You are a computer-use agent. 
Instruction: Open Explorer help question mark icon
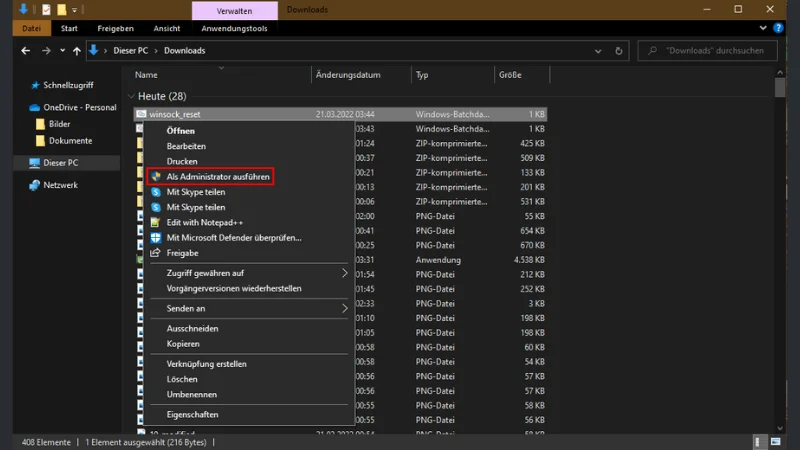click(778, 28)
